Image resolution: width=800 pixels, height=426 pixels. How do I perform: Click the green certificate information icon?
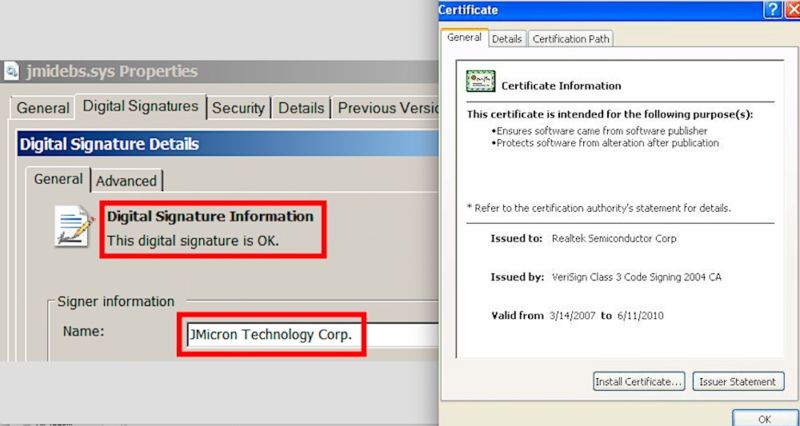point(480,82)
